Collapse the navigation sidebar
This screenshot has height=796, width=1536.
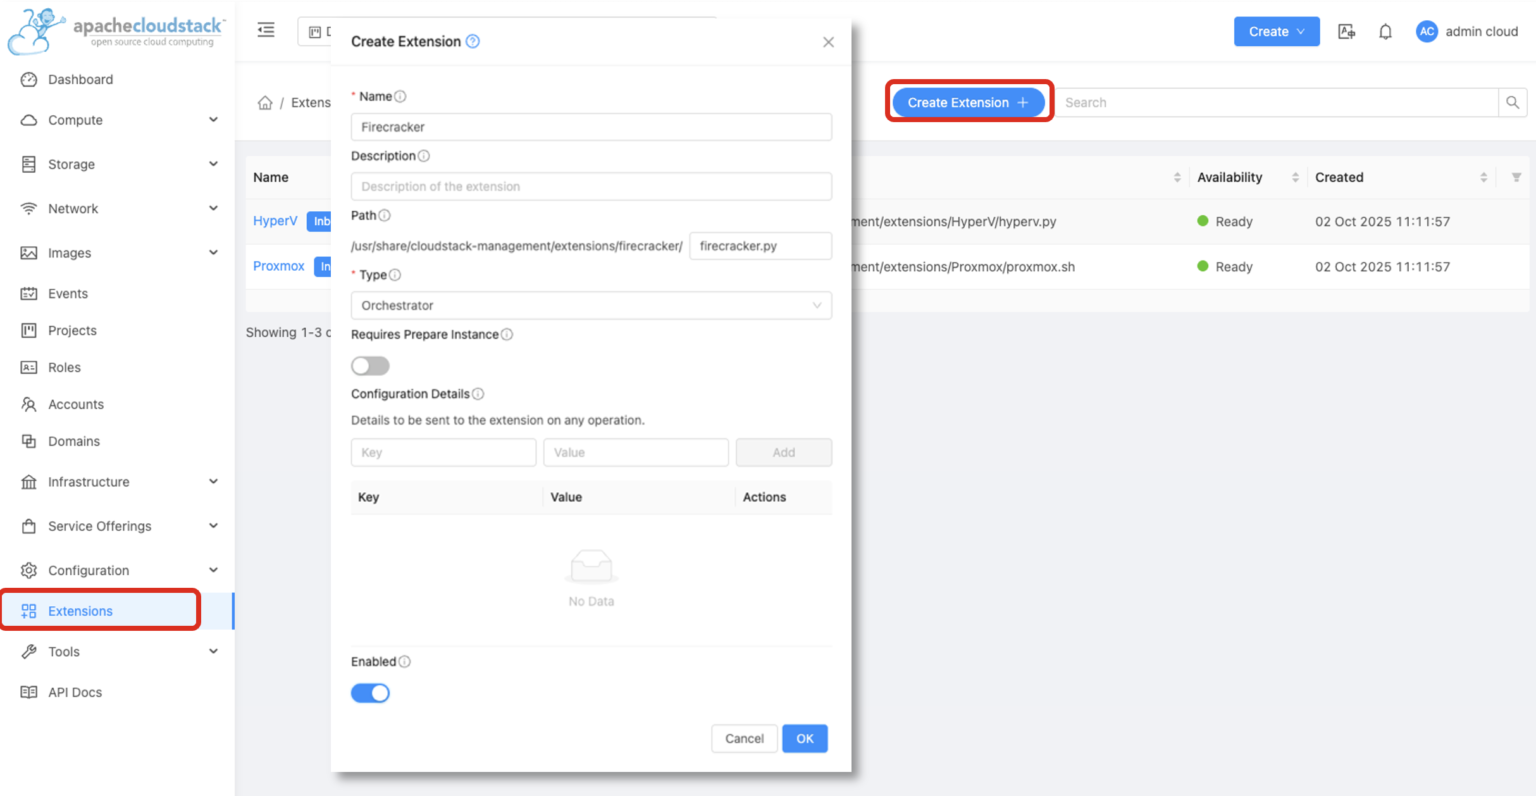pyautogui.click(x=265, y=30)
